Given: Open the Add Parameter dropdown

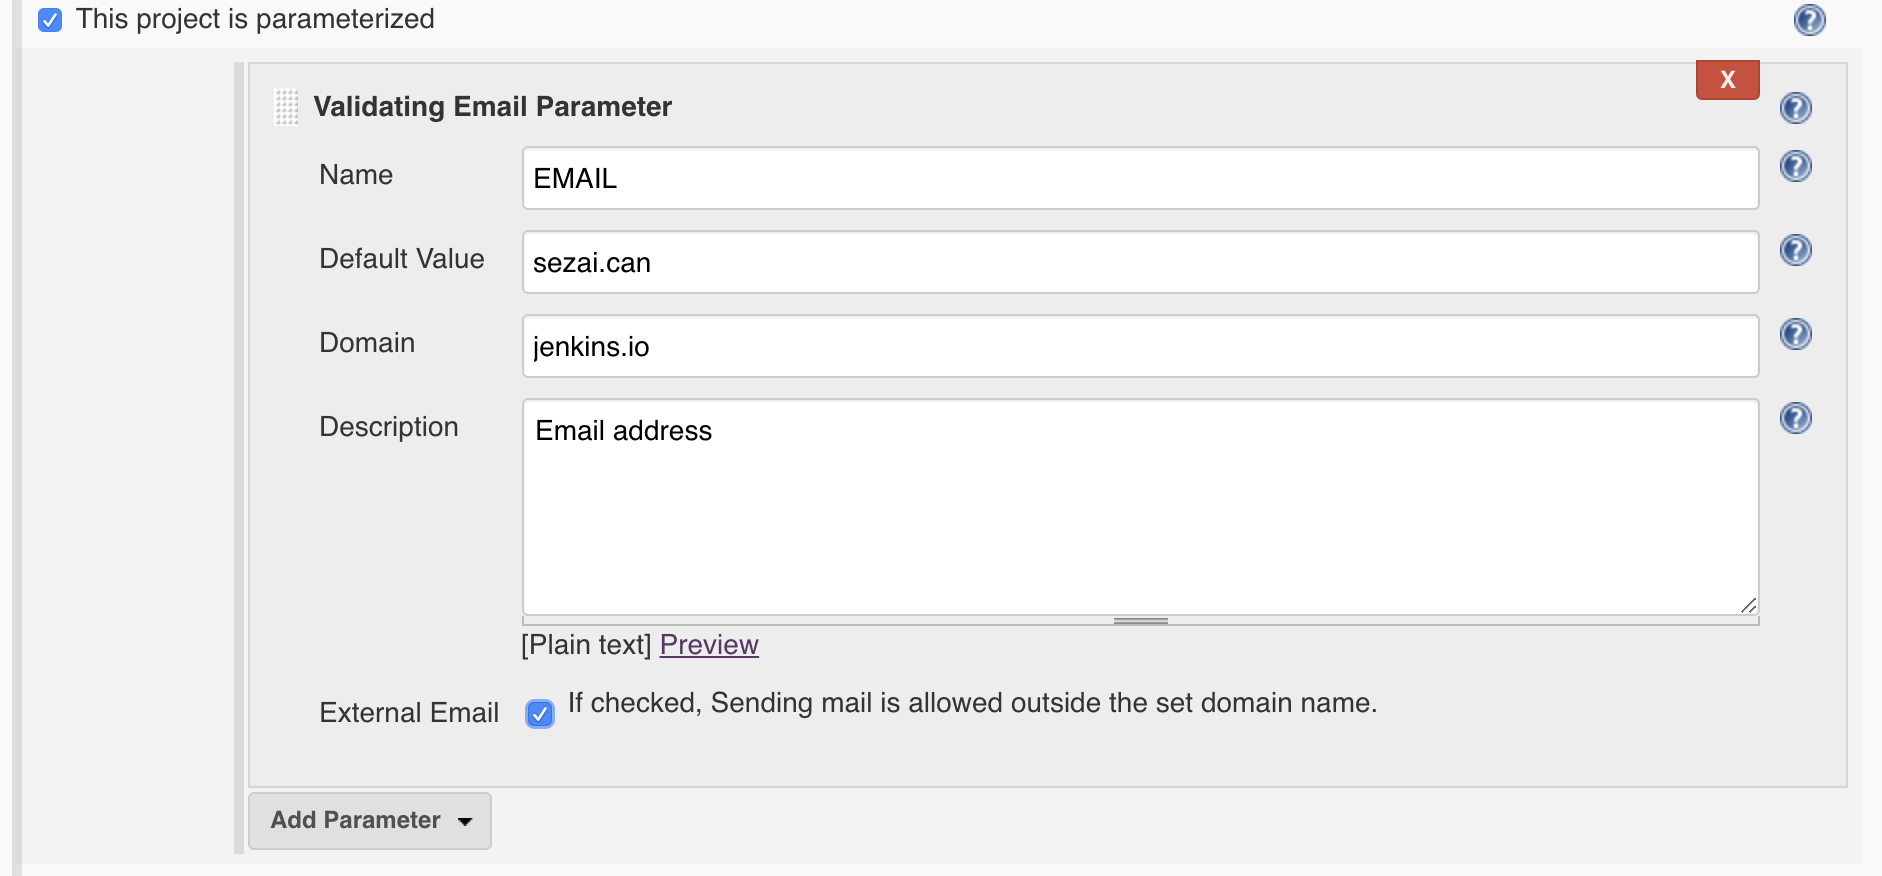Looking at the screenshot, I should coord(370,821).
